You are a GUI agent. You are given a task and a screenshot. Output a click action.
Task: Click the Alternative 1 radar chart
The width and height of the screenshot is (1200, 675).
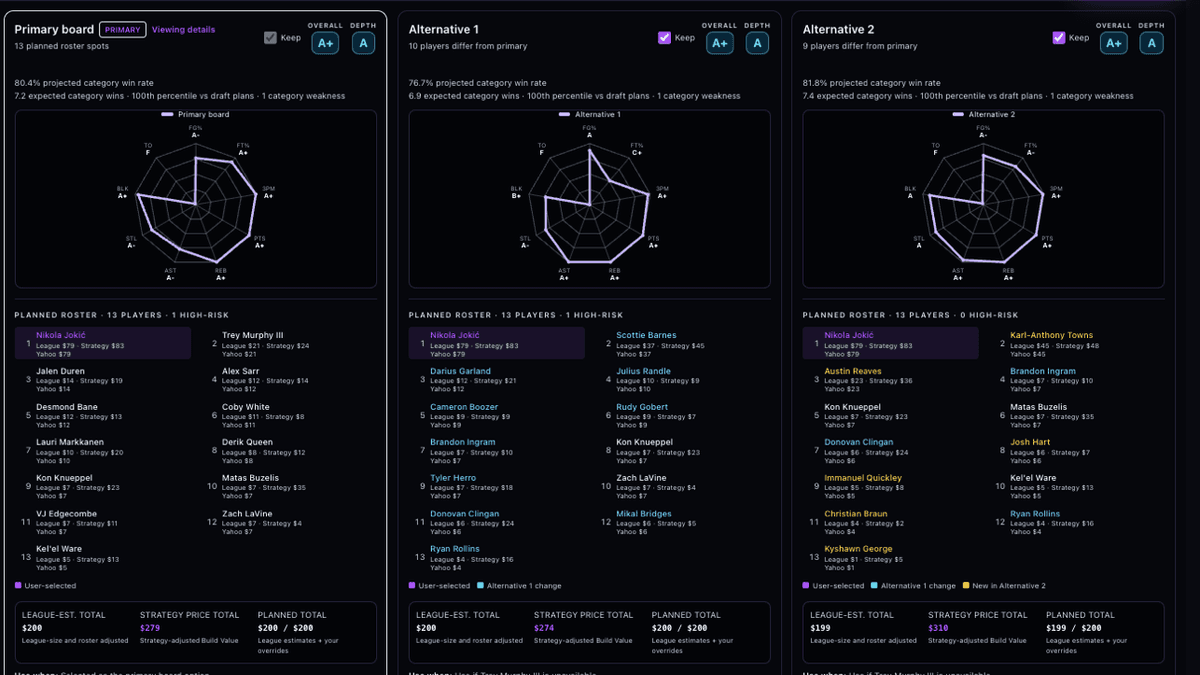click(x=590, y=197)
